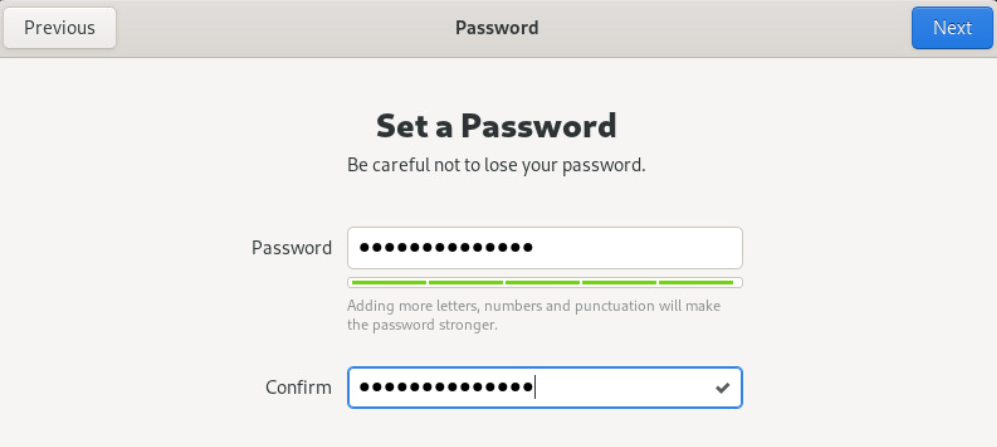Click "Be careful not to lose your password" text

(496, 165)
